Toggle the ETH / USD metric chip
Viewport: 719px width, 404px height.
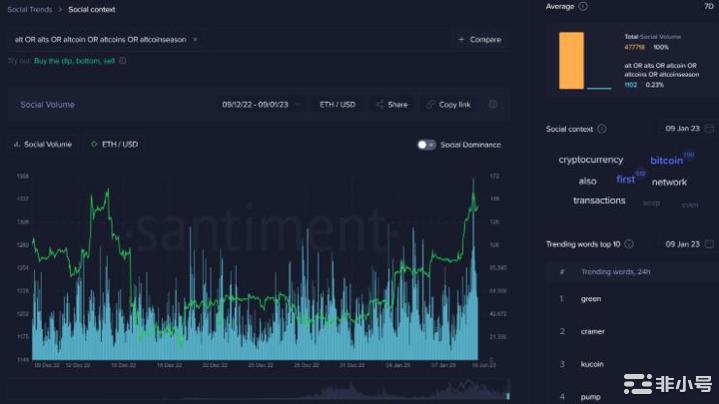click(x=115, y=144)
